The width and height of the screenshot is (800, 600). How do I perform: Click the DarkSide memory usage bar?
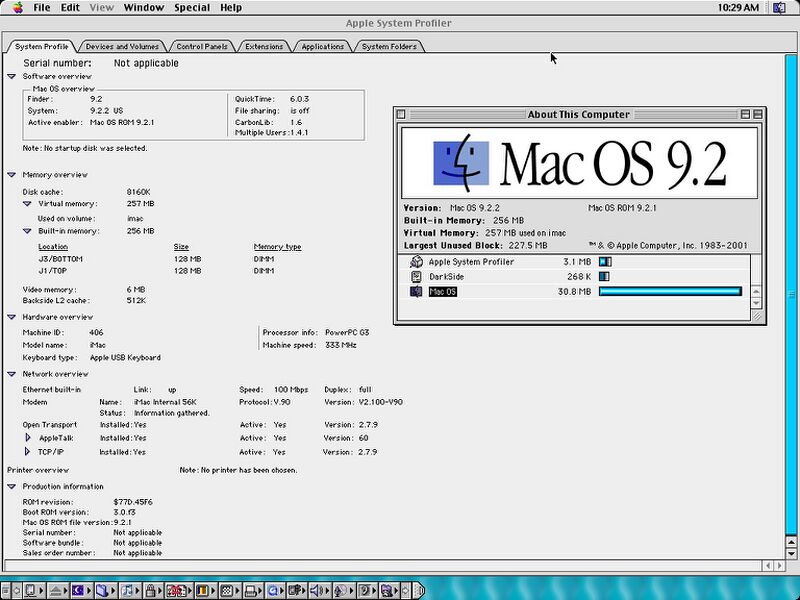pos(604,277)
